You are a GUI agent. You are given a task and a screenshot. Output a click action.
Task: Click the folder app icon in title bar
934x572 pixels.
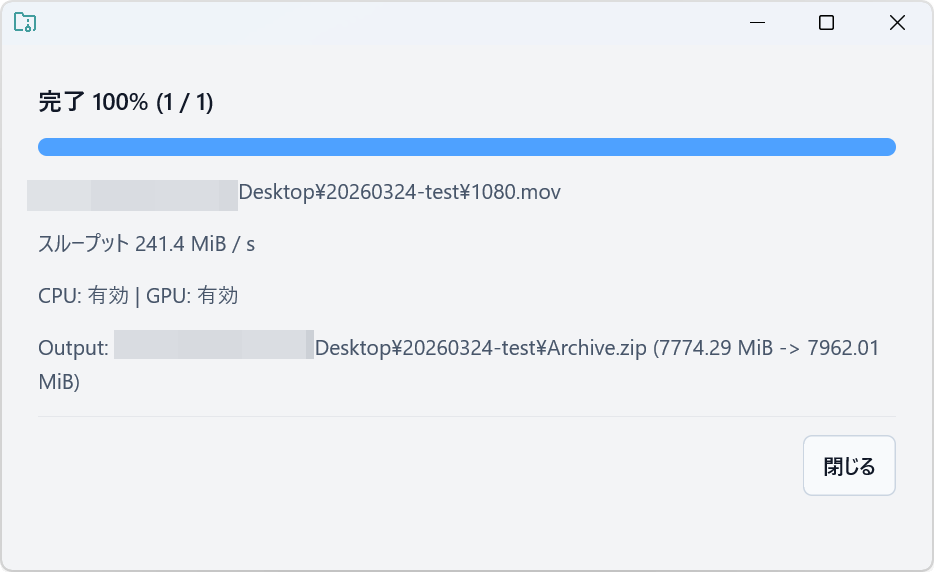[x=25, y=22]
